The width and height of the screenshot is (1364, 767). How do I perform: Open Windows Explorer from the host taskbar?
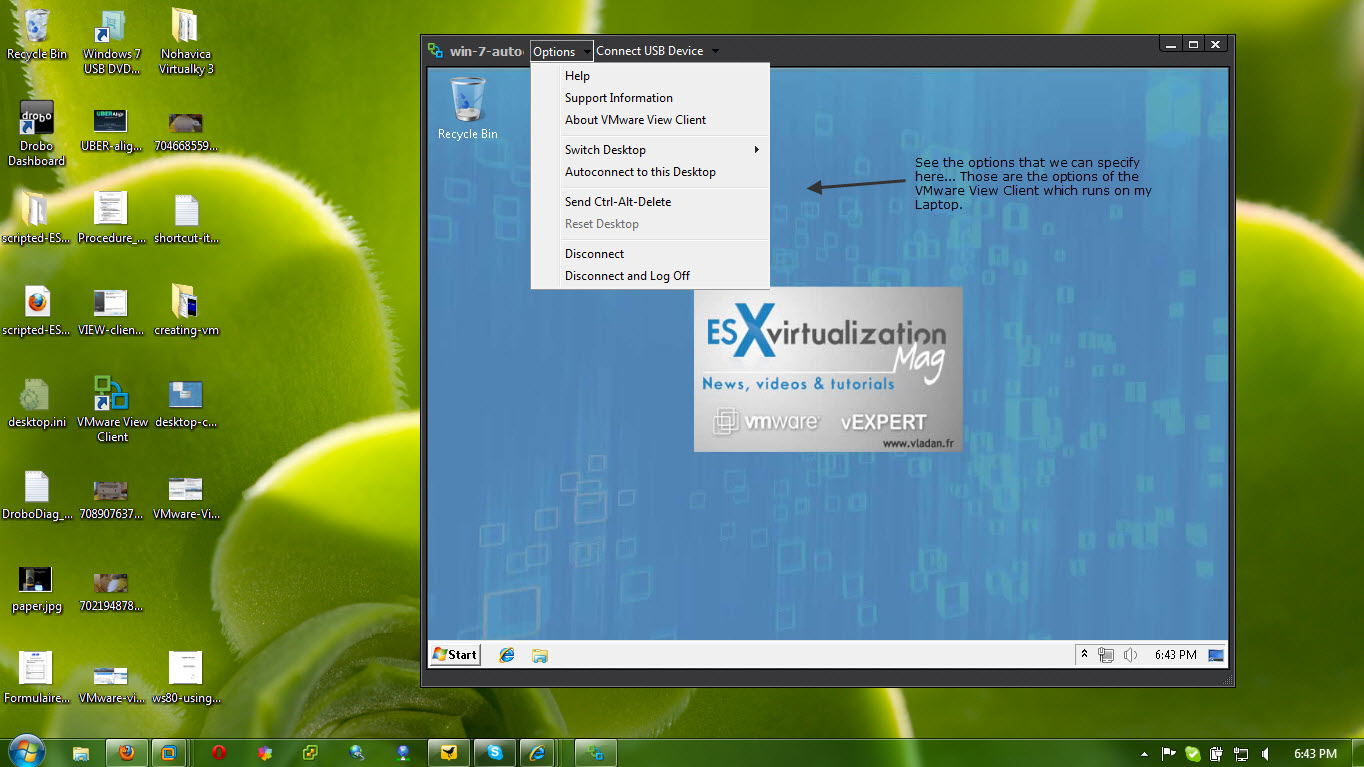point(81,753)
